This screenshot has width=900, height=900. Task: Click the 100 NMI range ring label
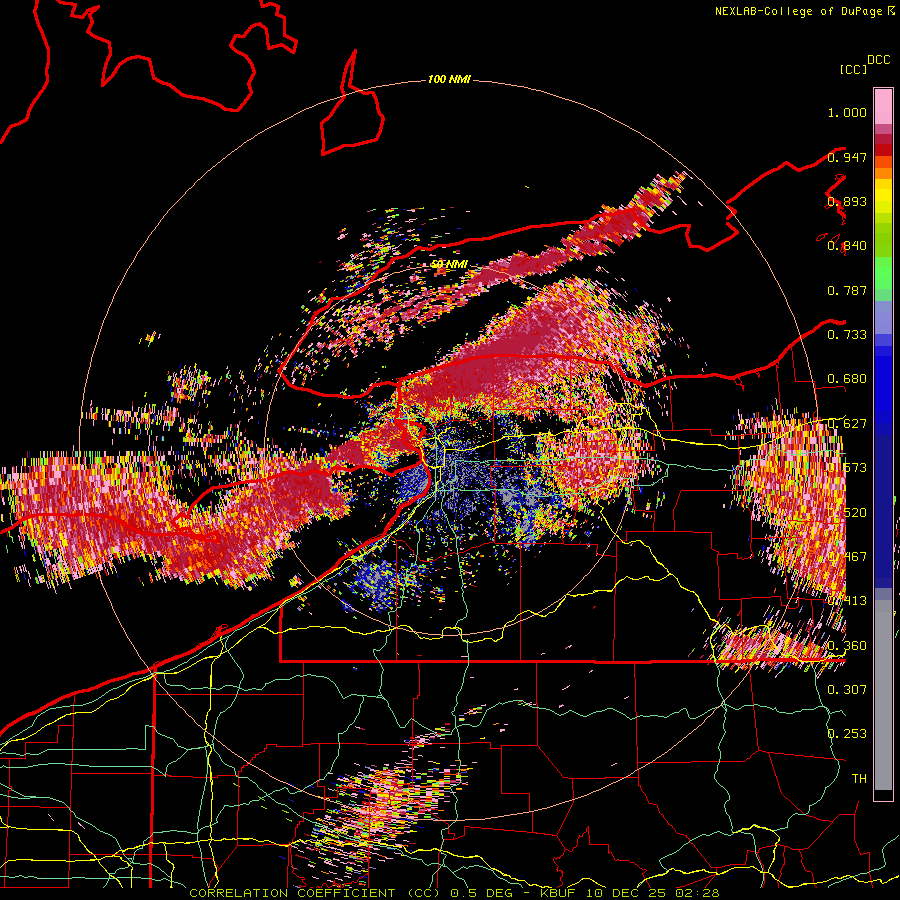(x=449, y=79)
